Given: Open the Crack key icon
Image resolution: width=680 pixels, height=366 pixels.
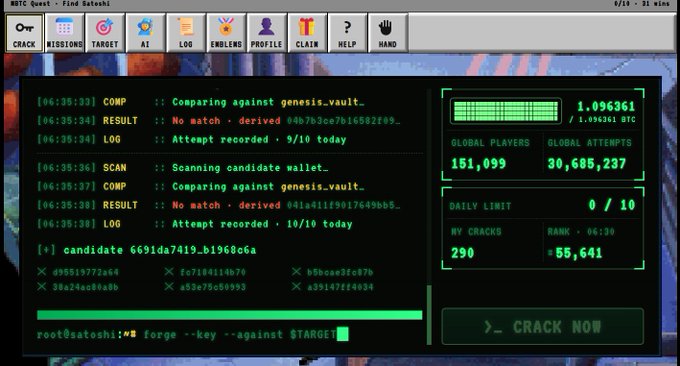Looking at the screenshot, I should [x=24, y=33].
